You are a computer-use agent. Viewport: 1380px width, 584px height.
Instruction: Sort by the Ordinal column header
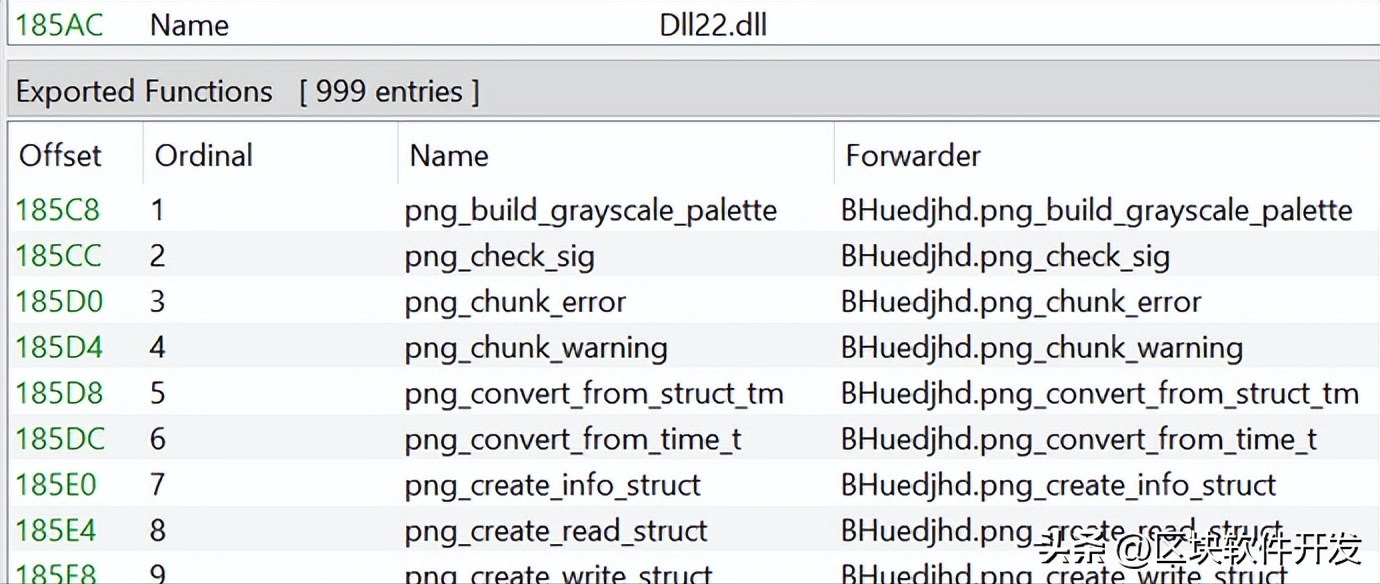203,156
